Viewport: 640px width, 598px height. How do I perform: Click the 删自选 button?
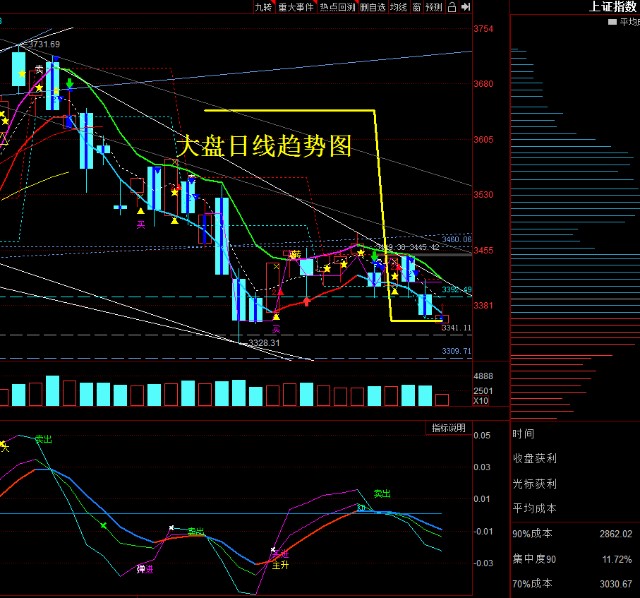pyautogui.click(x=372, y=7)
